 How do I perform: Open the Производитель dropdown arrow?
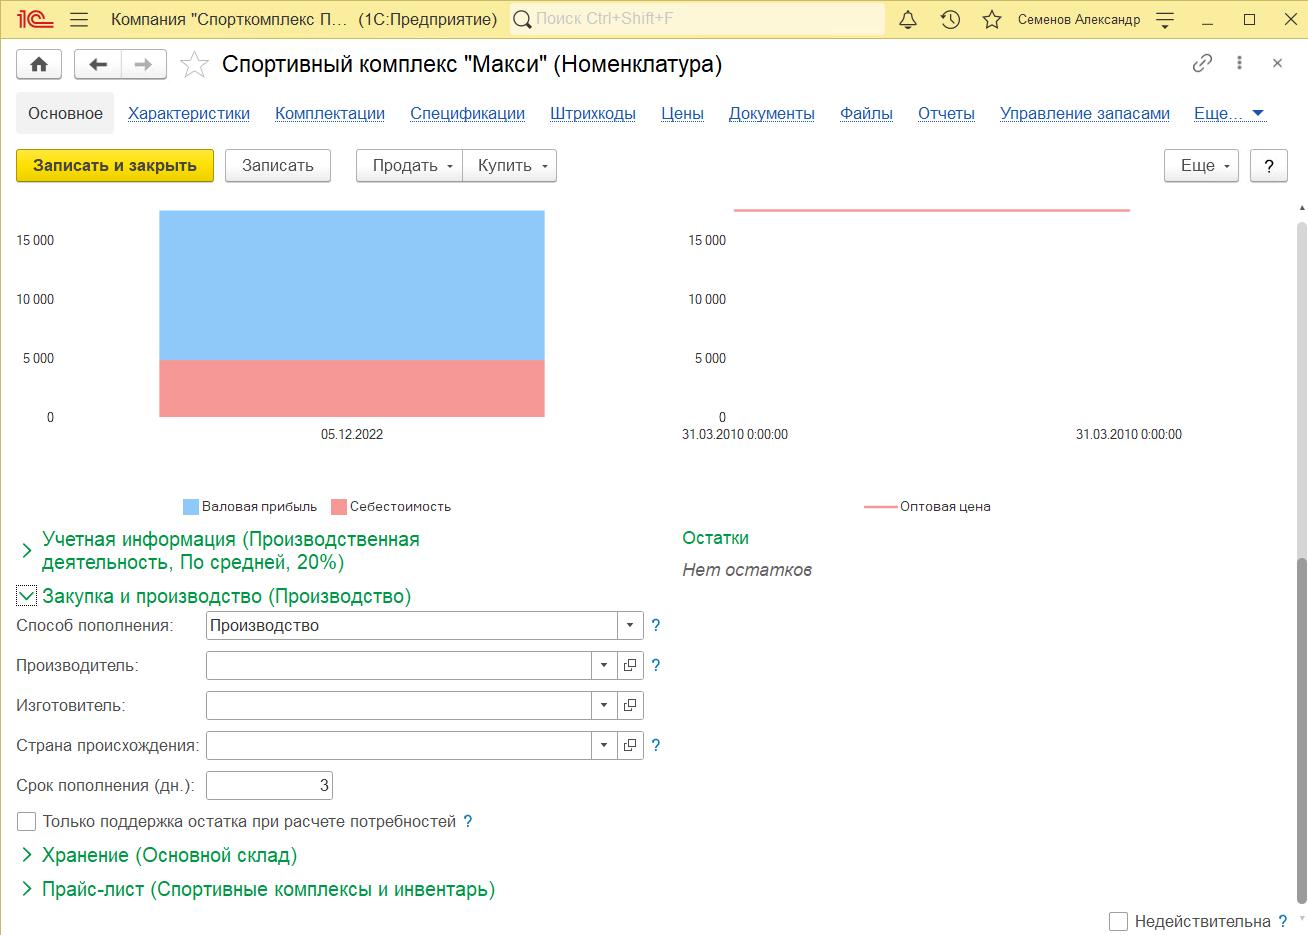604,665
